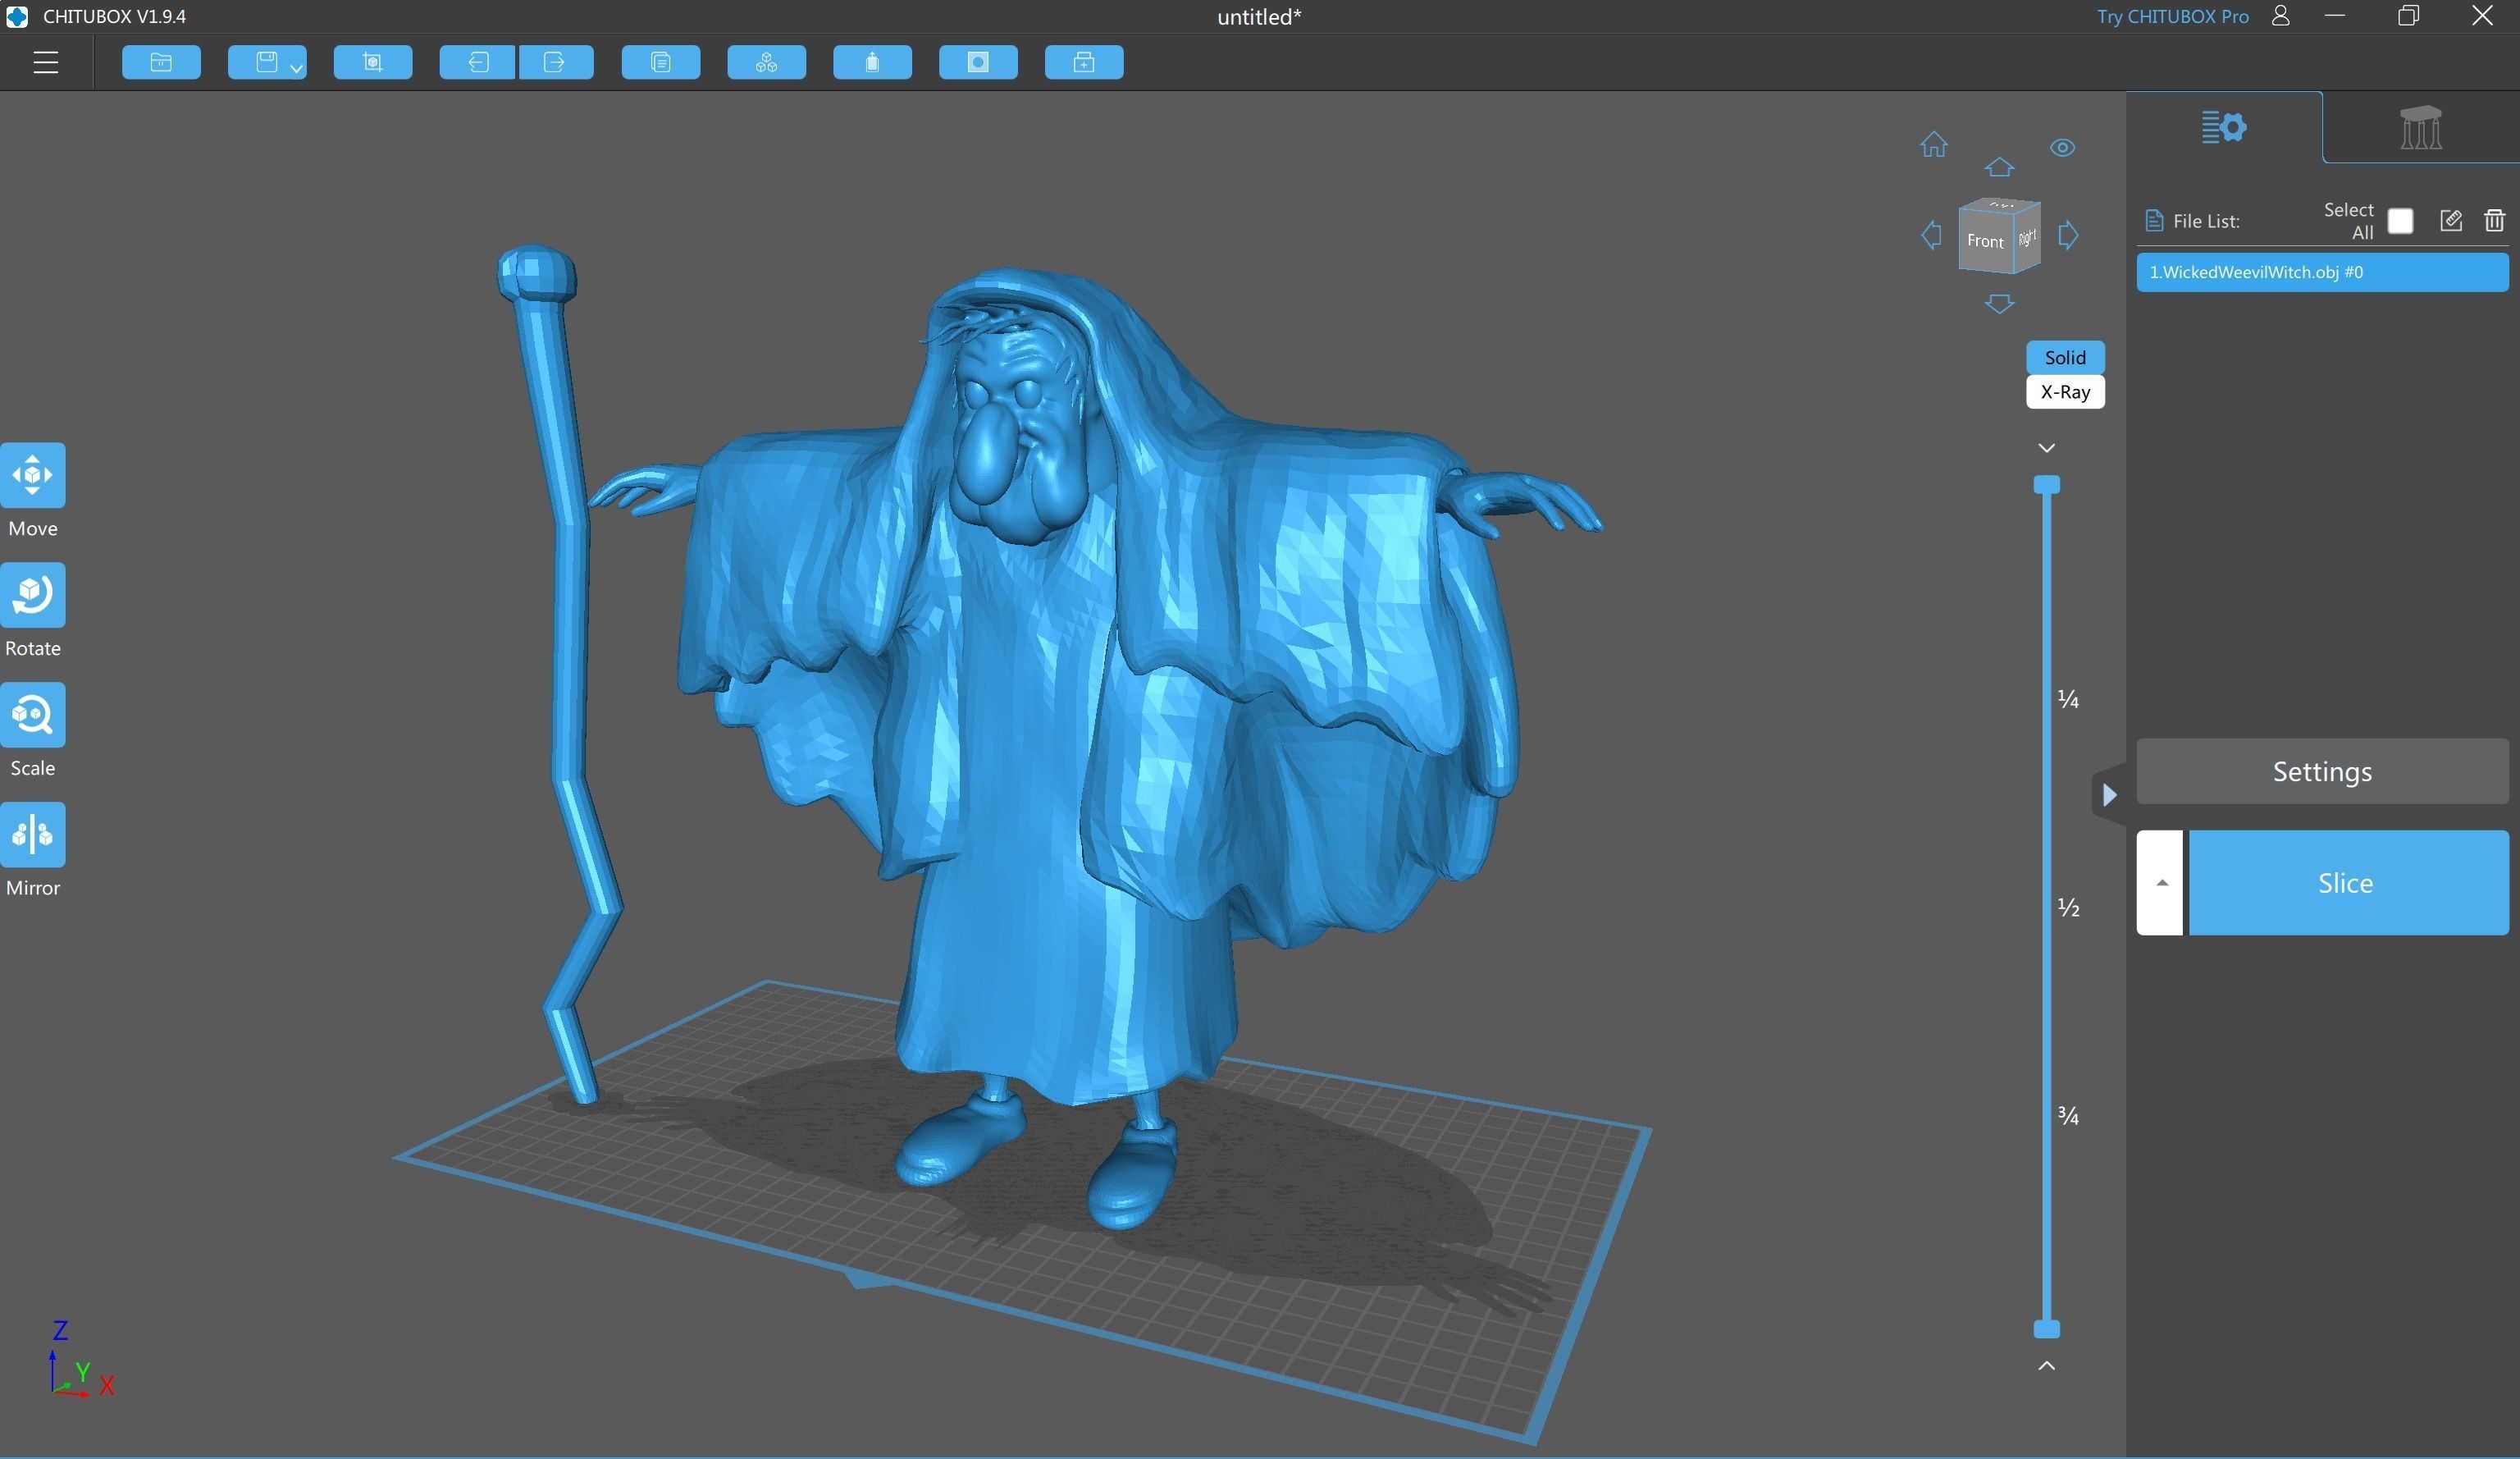The width and height of the screenshot is (2520, 1459).
Task: Select 1.WickedWeevilWitch.obj #0 in file list
Action: click(x=2322, y=272)
